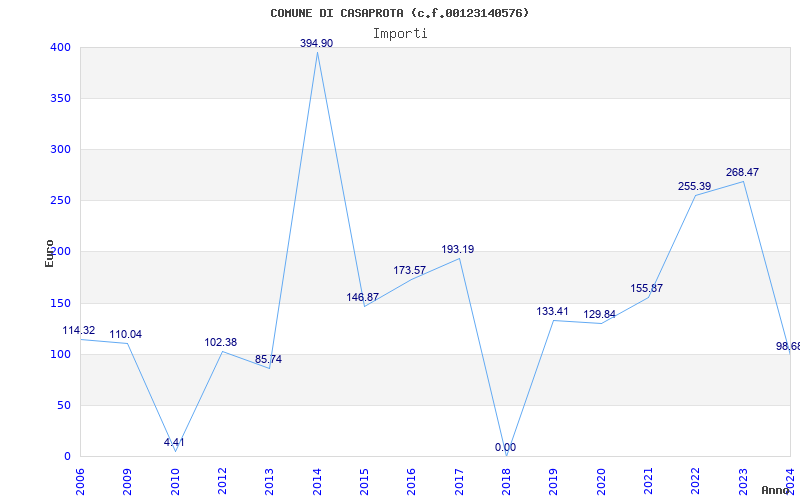Click the 146.87 data label
The width and height of the screenshot is (800, 500).
[x=362, y=297]
